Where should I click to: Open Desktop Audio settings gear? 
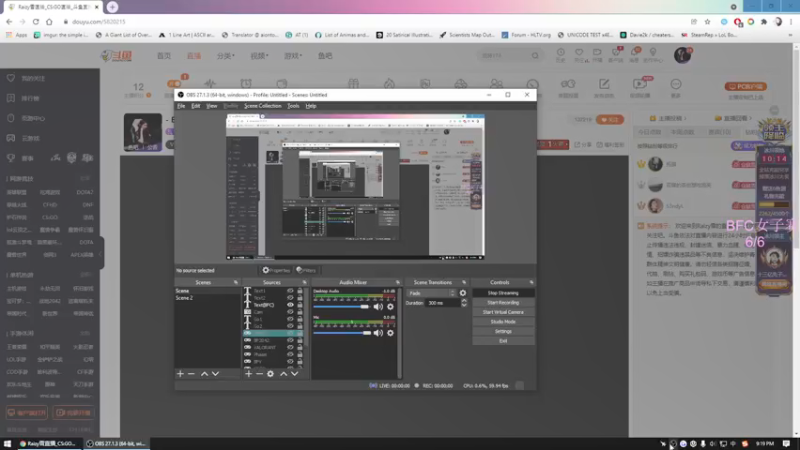tap(390, 307)
